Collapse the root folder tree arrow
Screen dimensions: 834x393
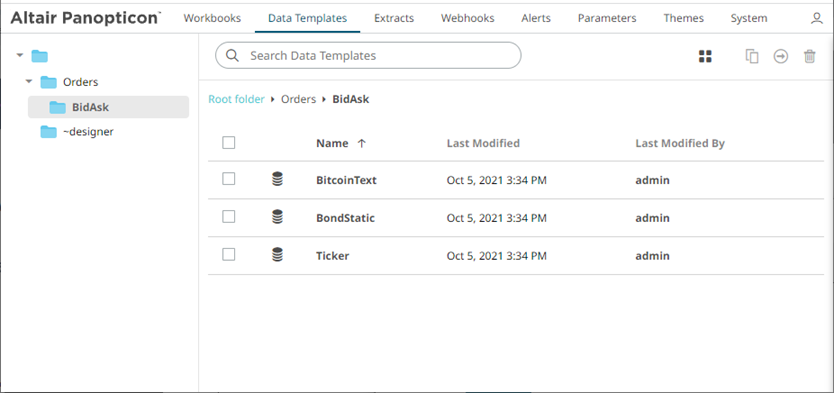pyautogui.click(x=20, y=55)
